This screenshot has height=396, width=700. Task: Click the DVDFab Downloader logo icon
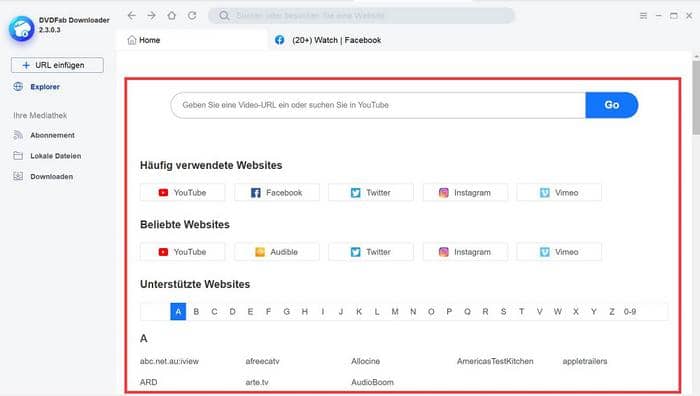(21, 29)
